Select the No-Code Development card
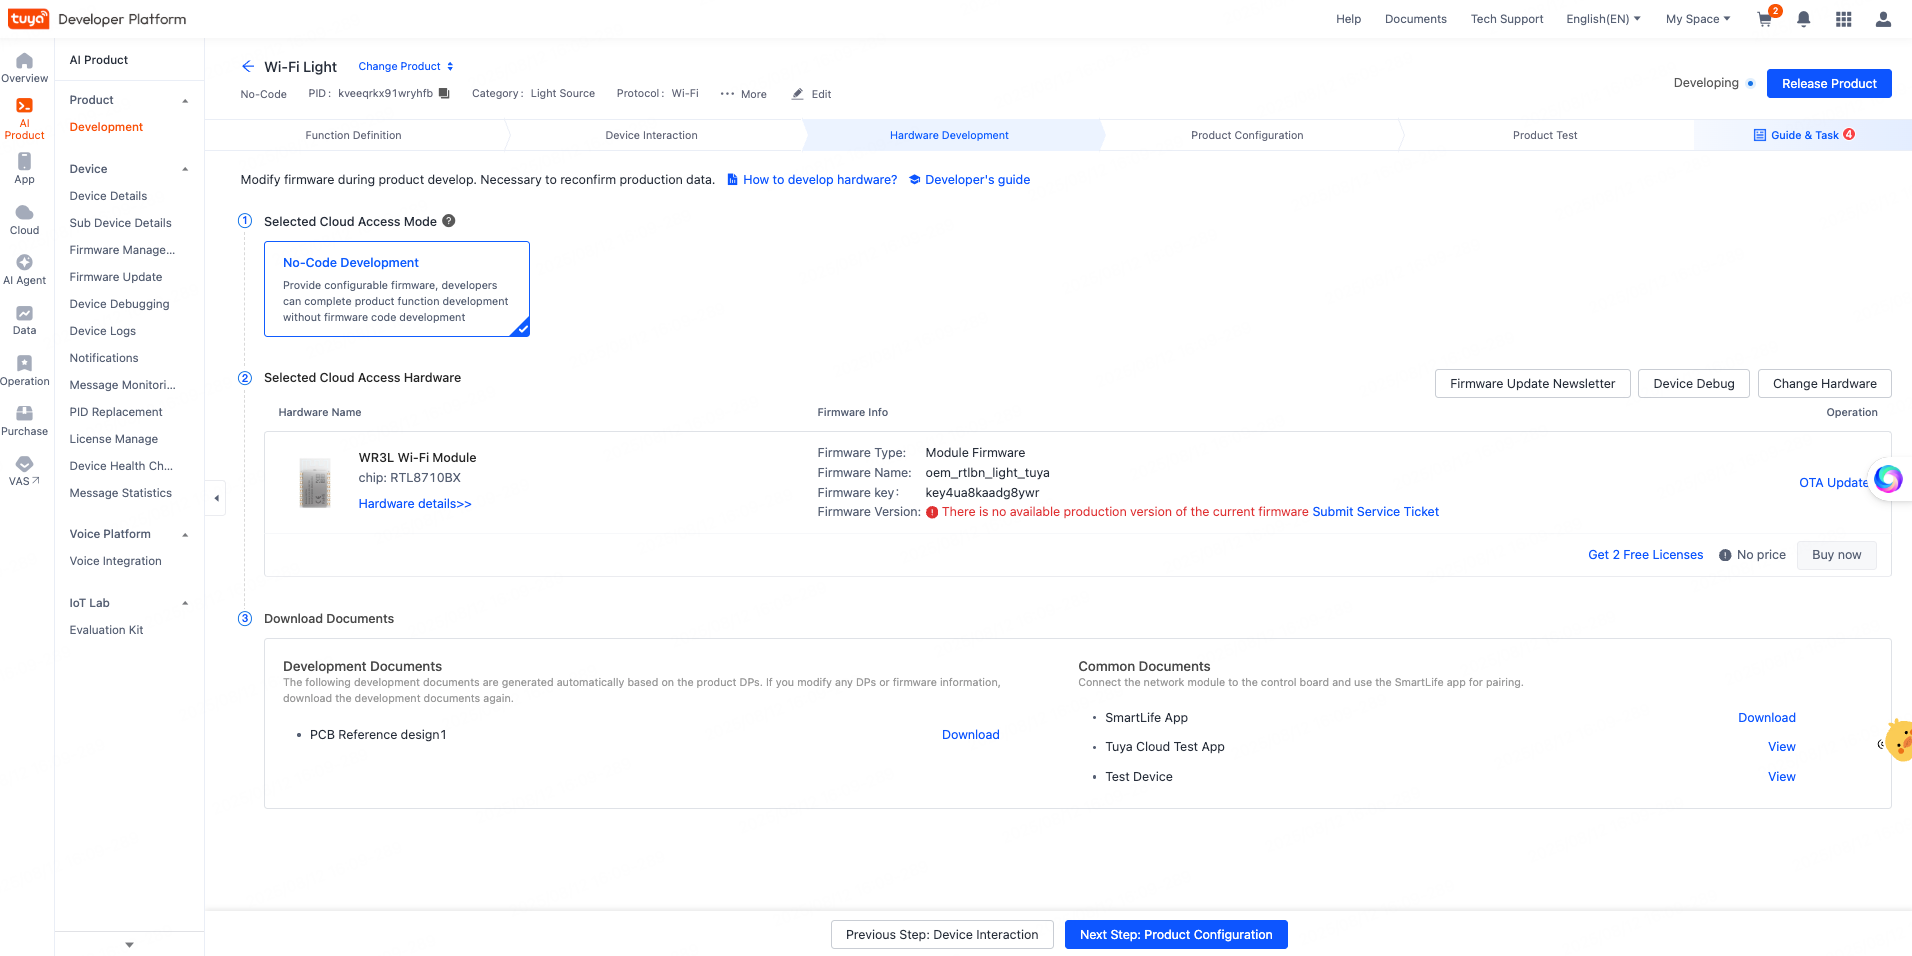The image size is (1912, 956). click(396, 289)
